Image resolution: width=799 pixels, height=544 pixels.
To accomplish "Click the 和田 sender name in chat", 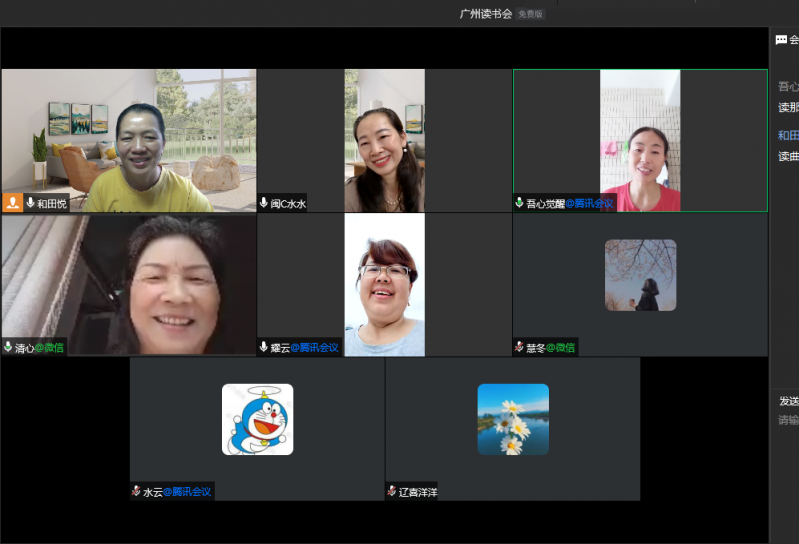I will (788, 135).
